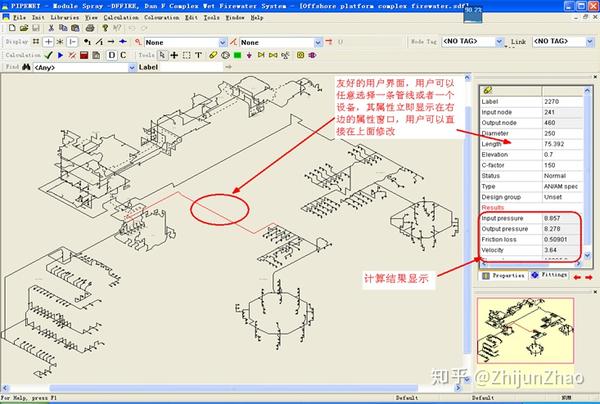Select the yellow pipe drawing tool
Screen dimensions: 600x404
213,55
